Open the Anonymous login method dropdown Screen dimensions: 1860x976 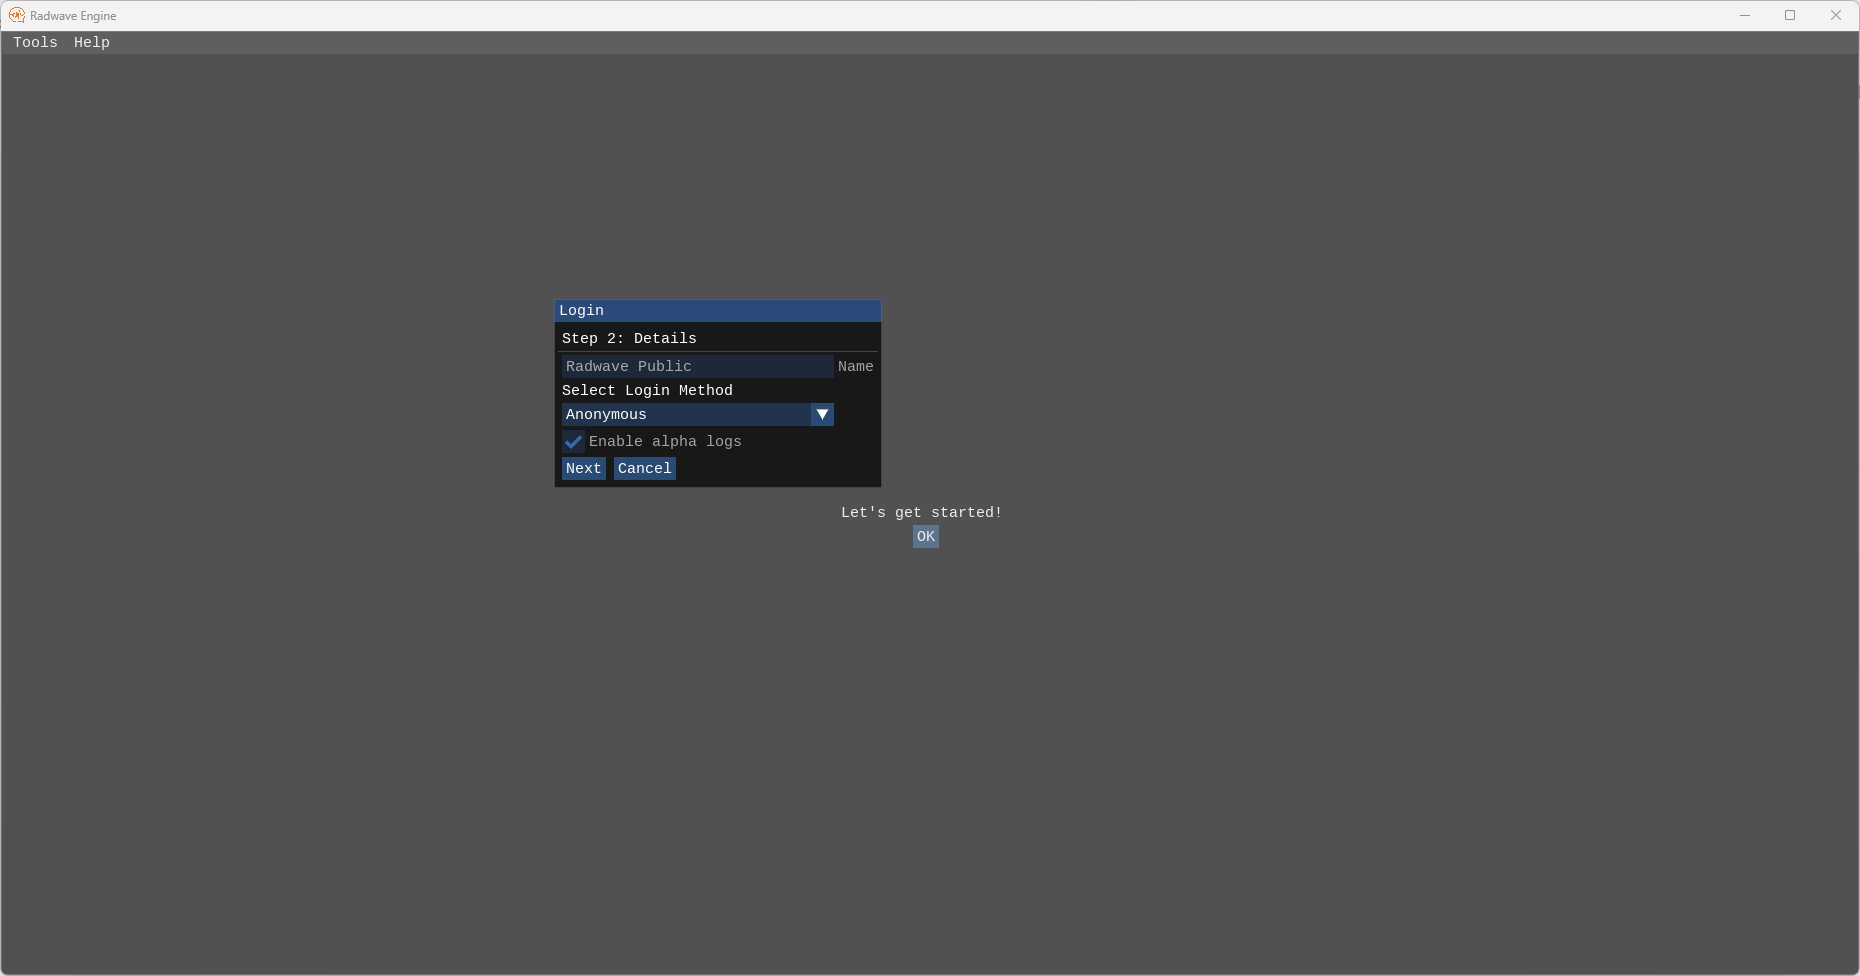[x=697, y=414]
